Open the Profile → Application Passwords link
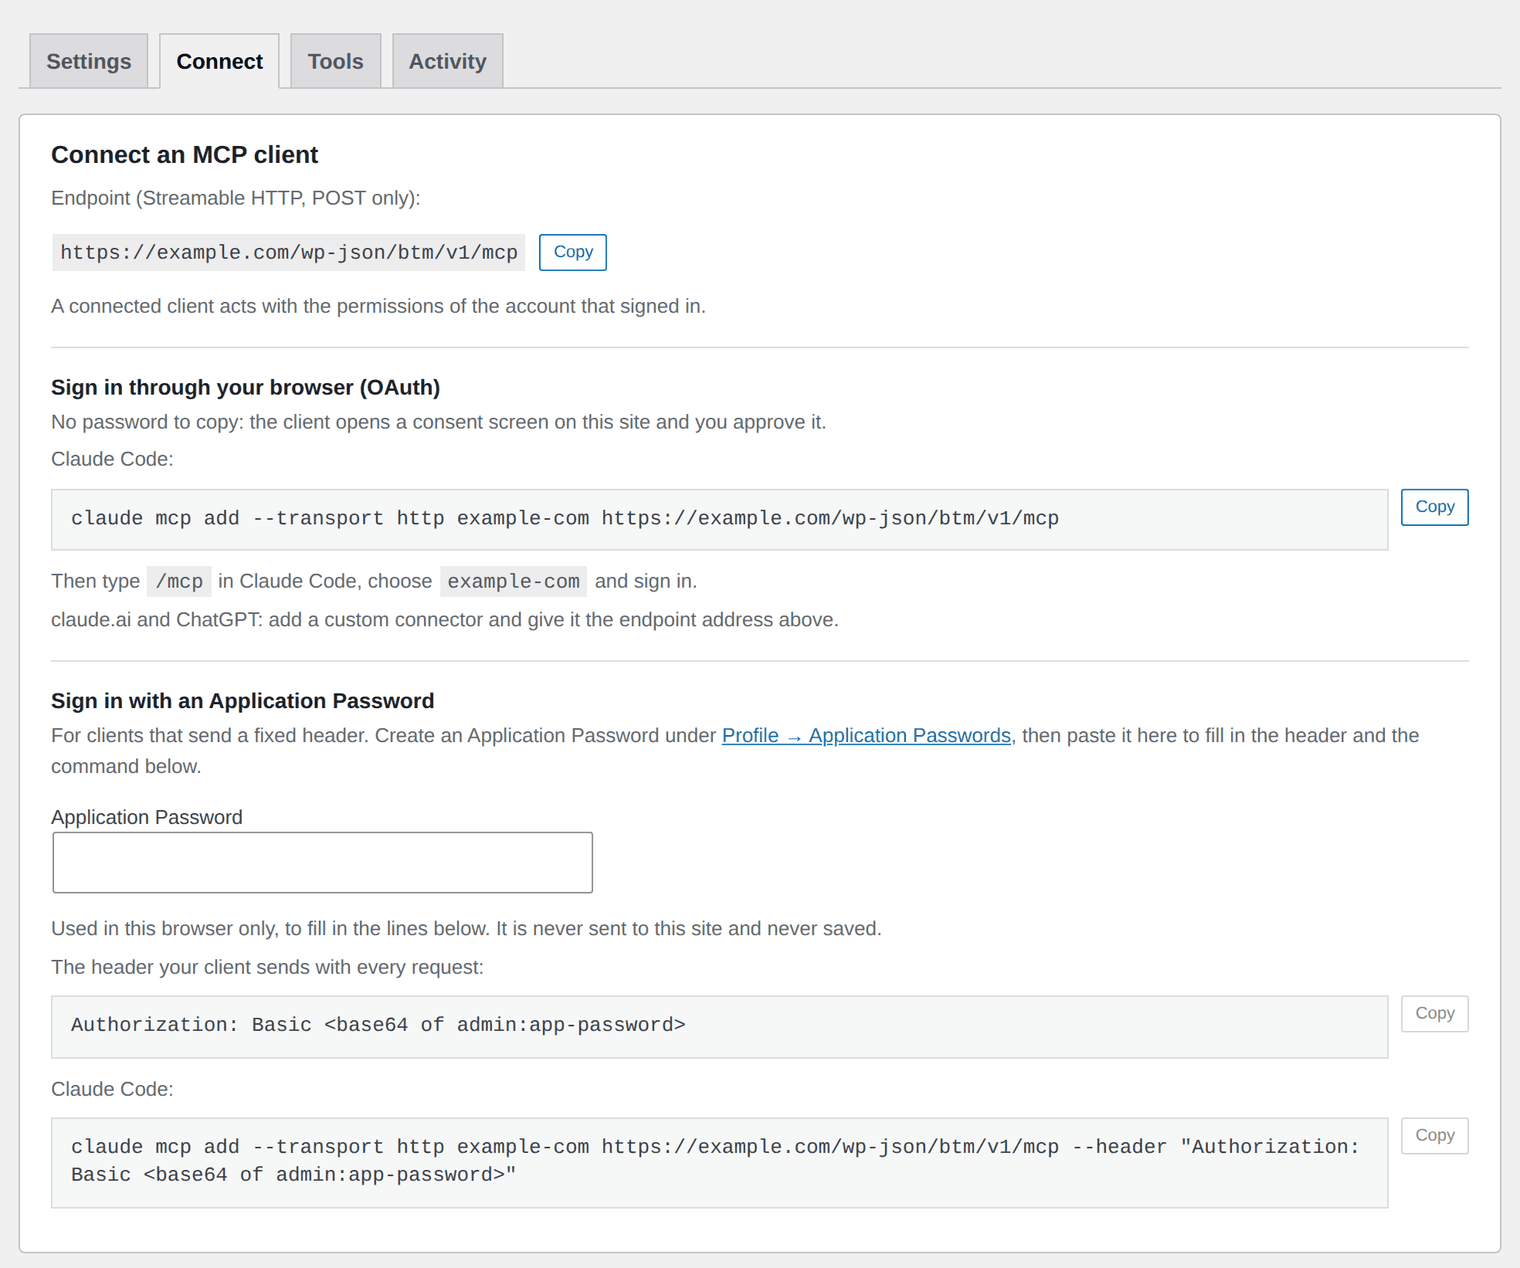The image size is (1520, 1268). (x=866, y=736)
